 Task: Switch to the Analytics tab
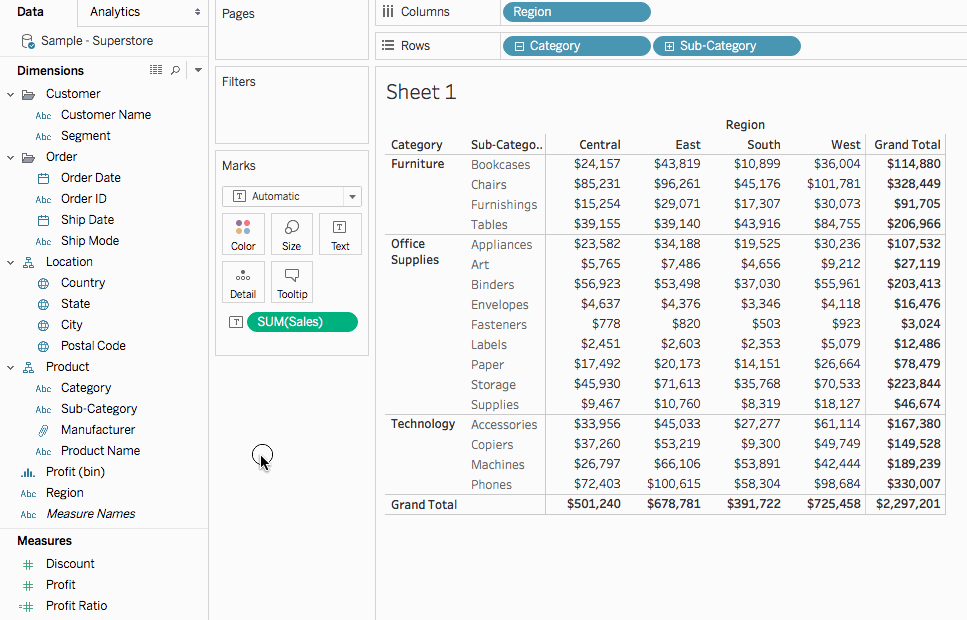point(142,12)
